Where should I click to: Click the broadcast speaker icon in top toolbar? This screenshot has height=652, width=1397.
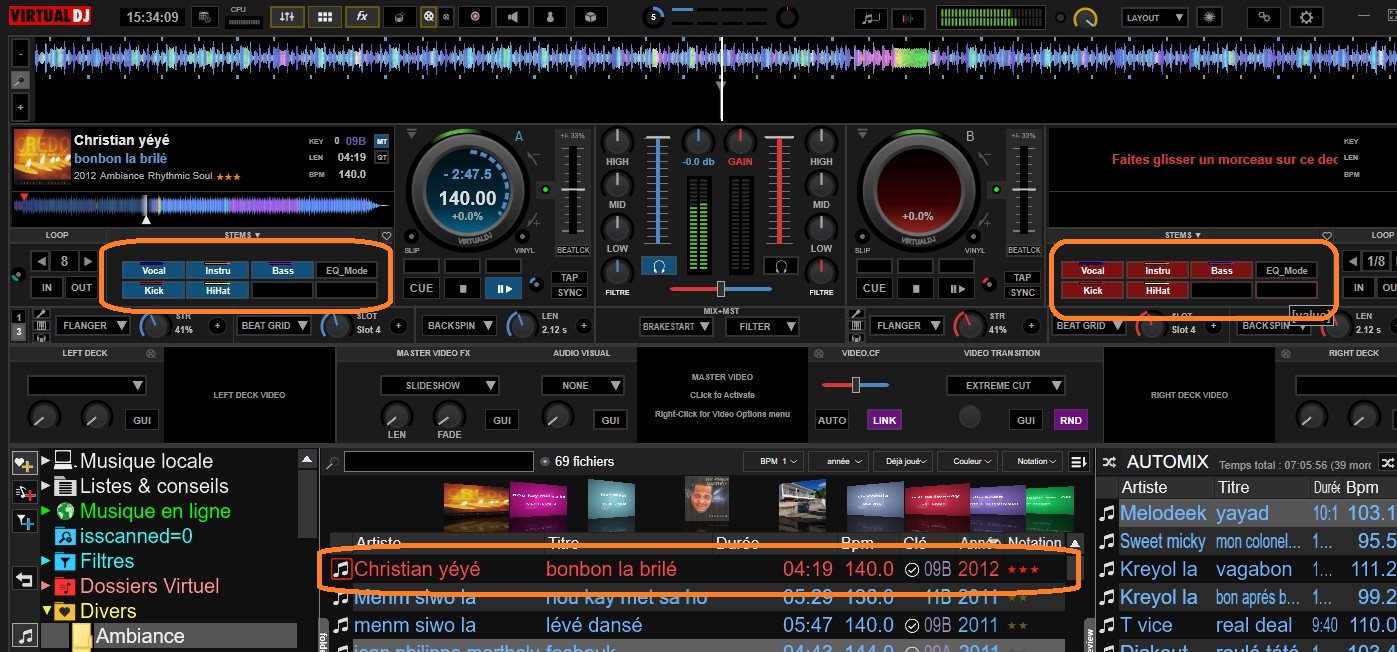point(513,17)
